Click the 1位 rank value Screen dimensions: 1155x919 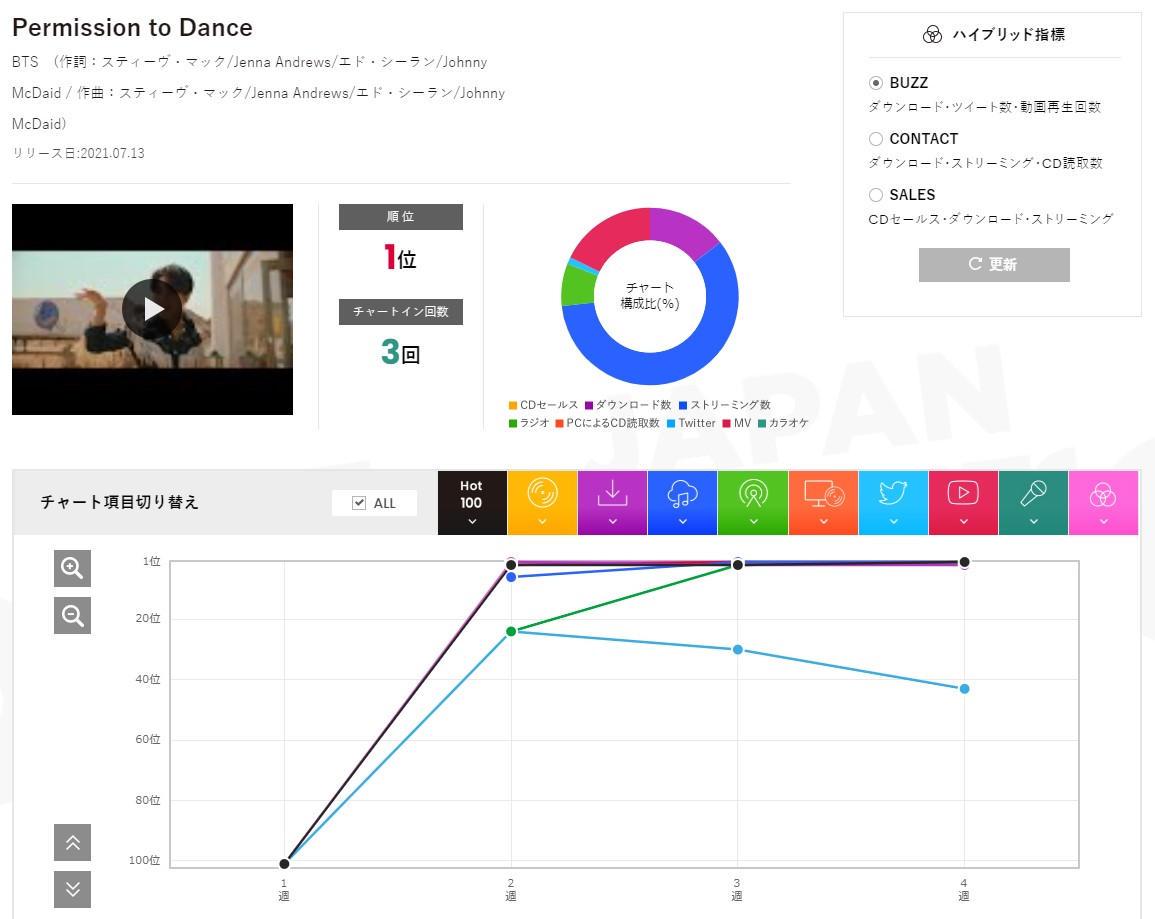(x=401, y=258)
